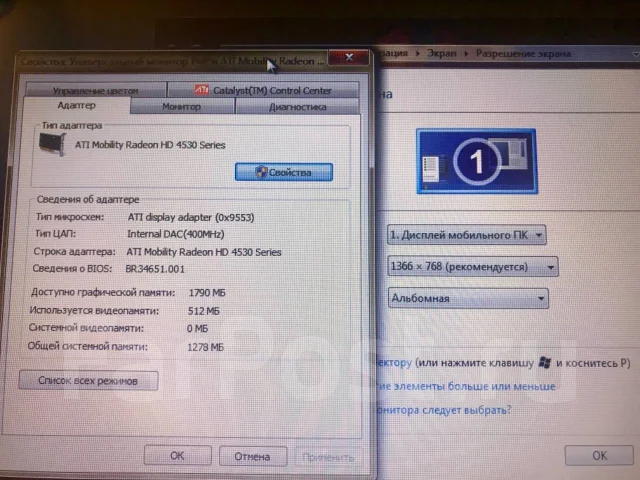The height and width of the screenshot is (480, 640).
Task: Click the shield icon on Свойства button
Action: point(261,172)
